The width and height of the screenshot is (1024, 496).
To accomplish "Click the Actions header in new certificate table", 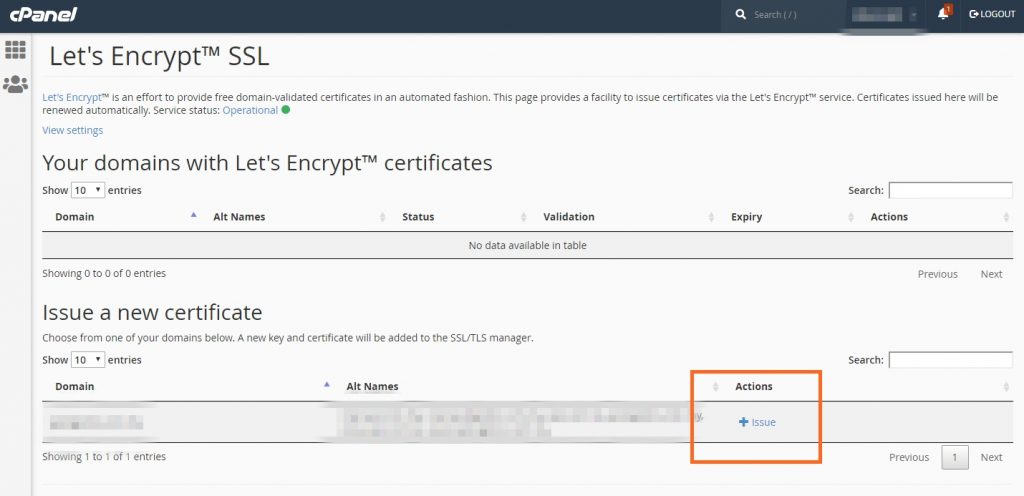I will click(754, 386).
